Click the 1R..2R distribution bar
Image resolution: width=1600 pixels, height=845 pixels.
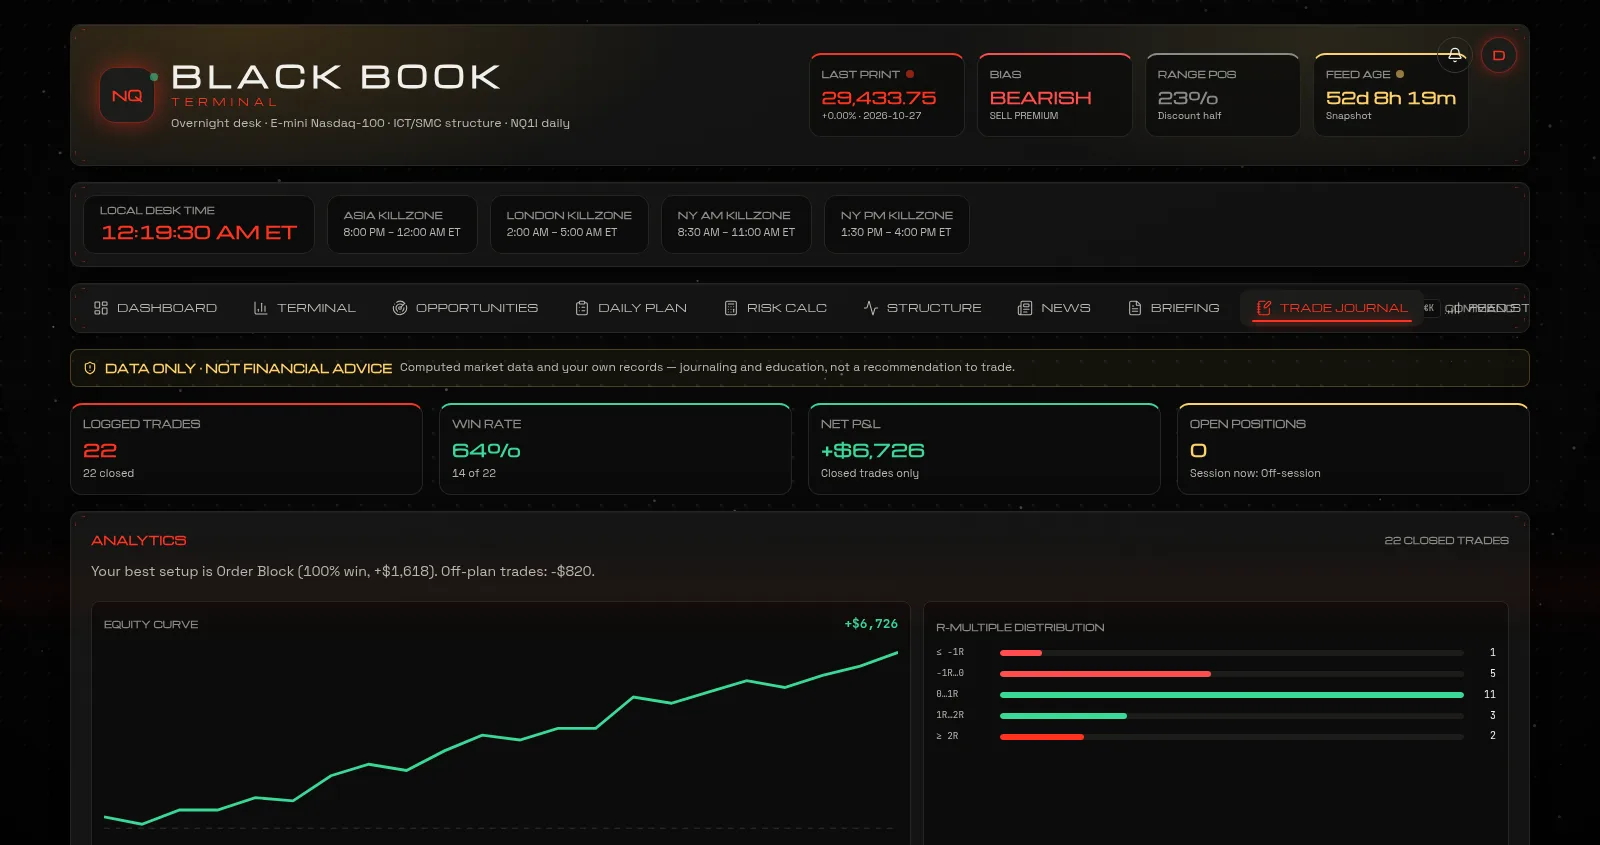click(1232, 716)
